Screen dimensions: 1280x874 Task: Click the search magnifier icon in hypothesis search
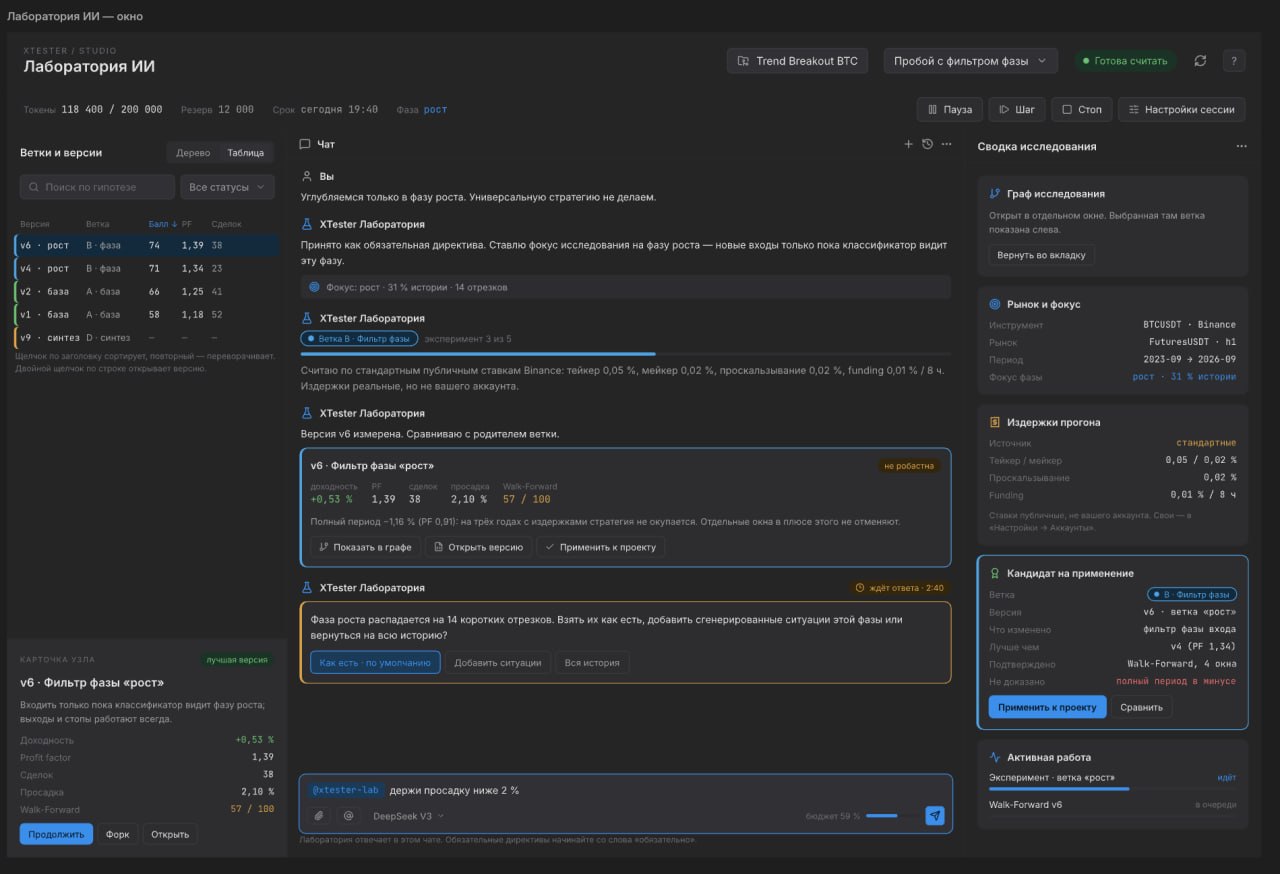34,187
